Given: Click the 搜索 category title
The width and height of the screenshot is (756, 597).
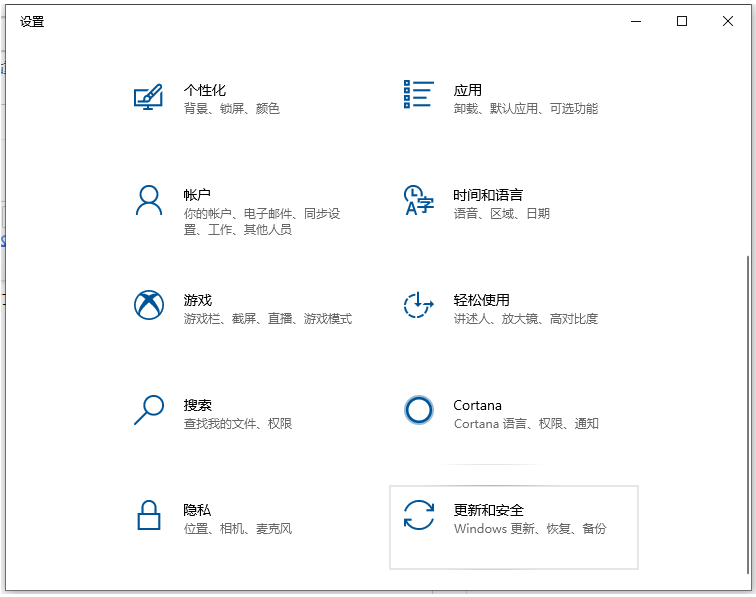Looking at the screenshot, I should coord(198,405).
